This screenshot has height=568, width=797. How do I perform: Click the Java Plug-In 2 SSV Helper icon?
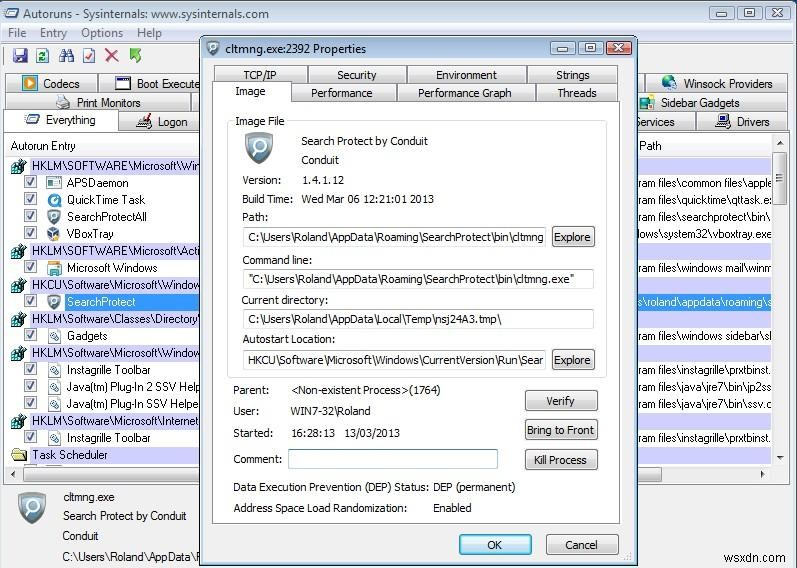tap(54, 387)
